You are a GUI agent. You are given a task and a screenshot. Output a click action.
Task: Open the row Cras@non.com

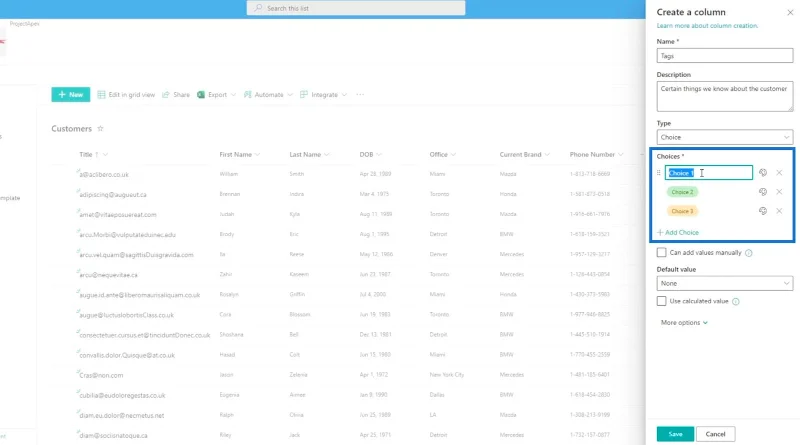pyautogui.click(x=101, y=375)
